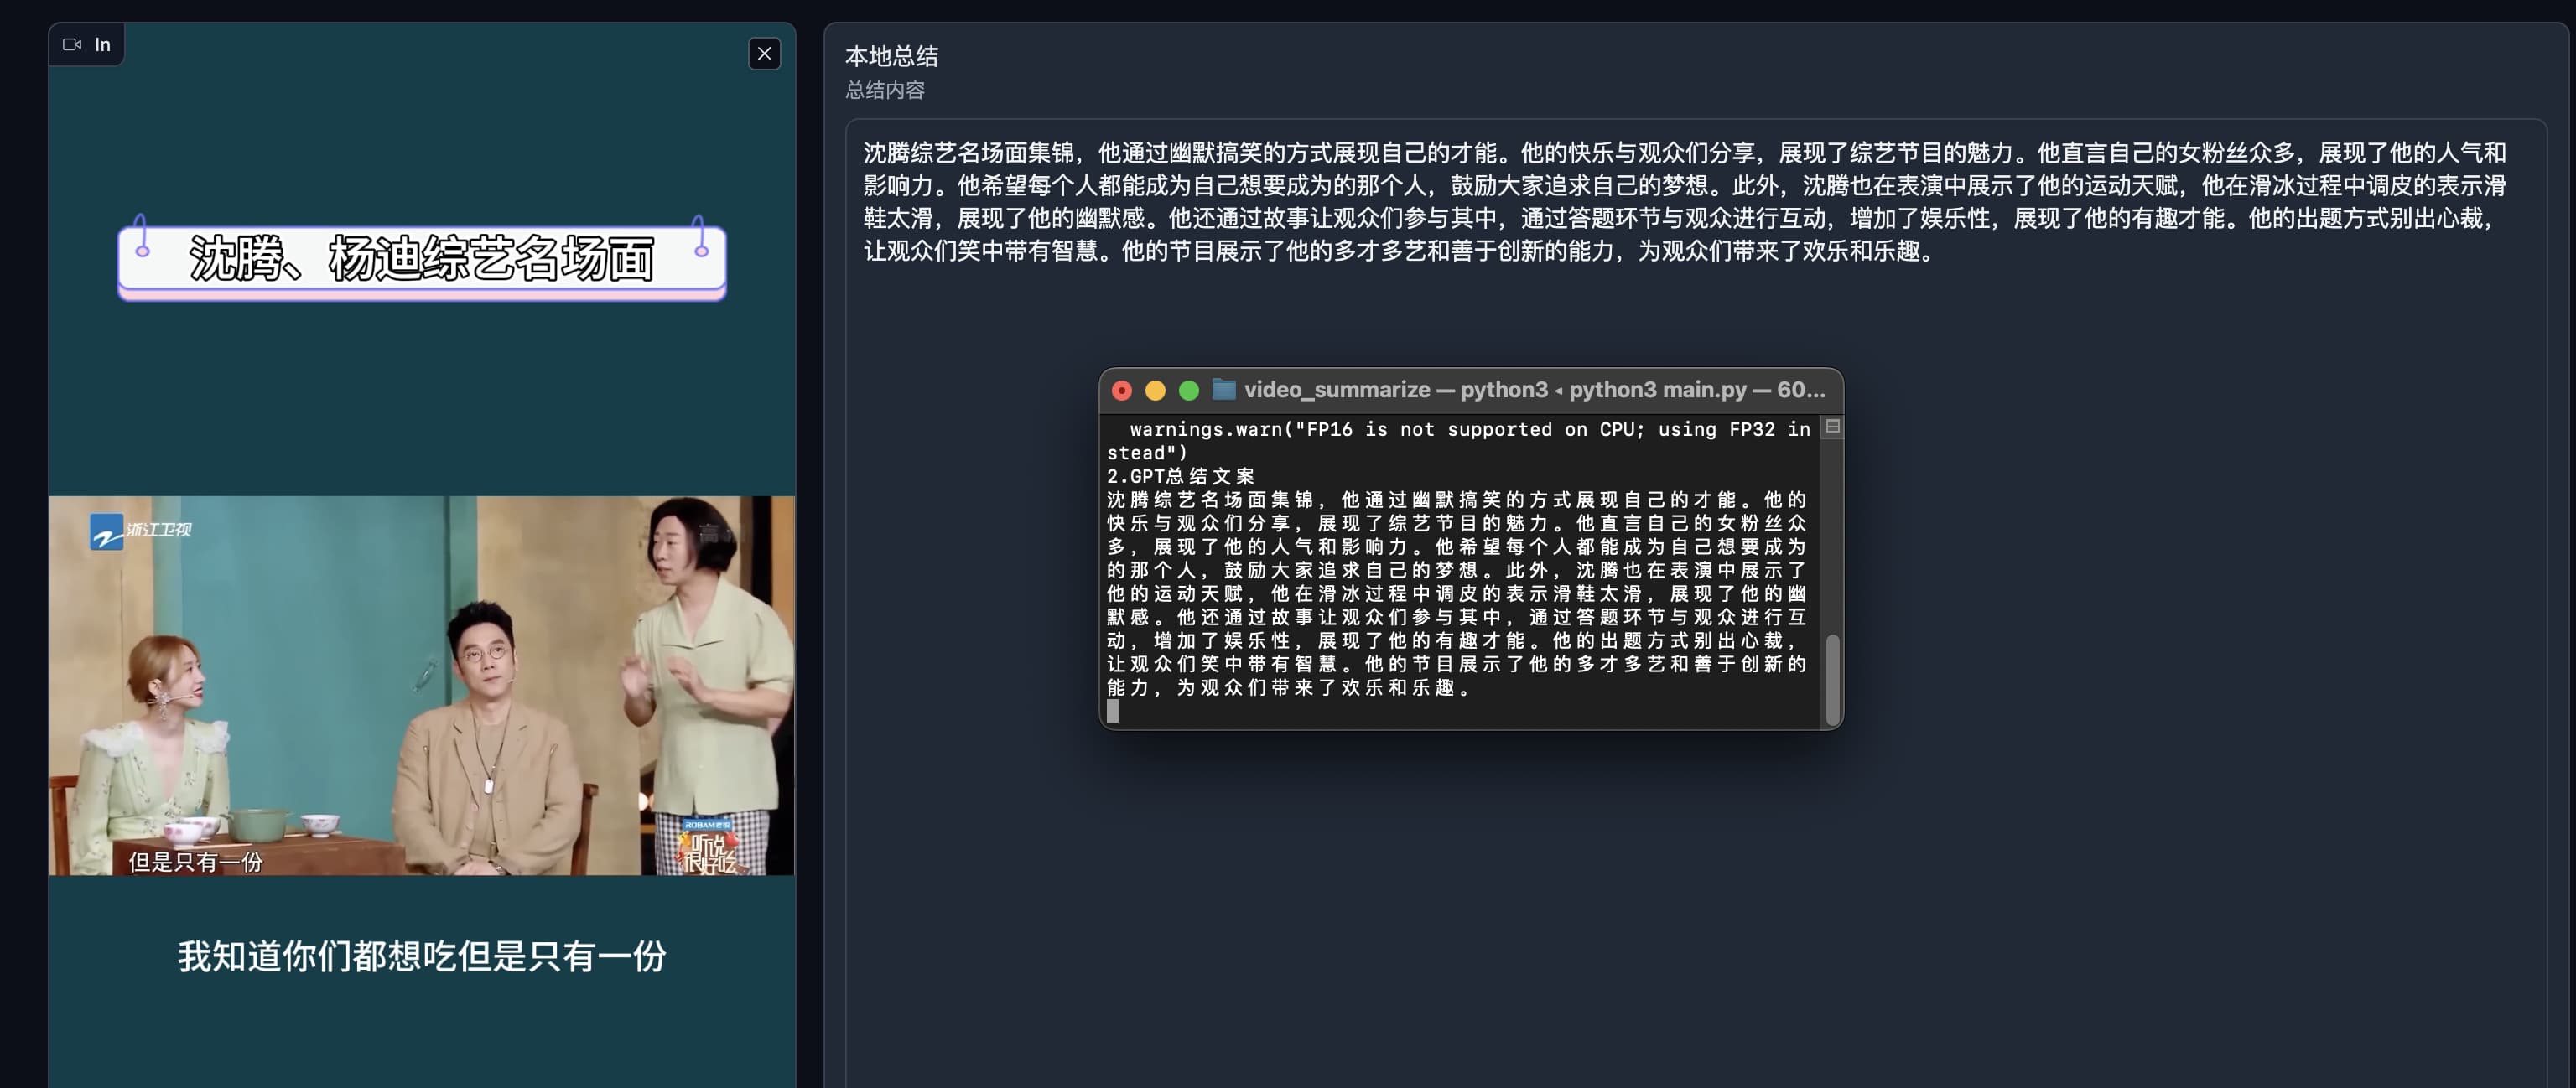The image size is (2576, 1088).
Task: Click the folder icon in terminal title bar
Action: point(1223,390)
